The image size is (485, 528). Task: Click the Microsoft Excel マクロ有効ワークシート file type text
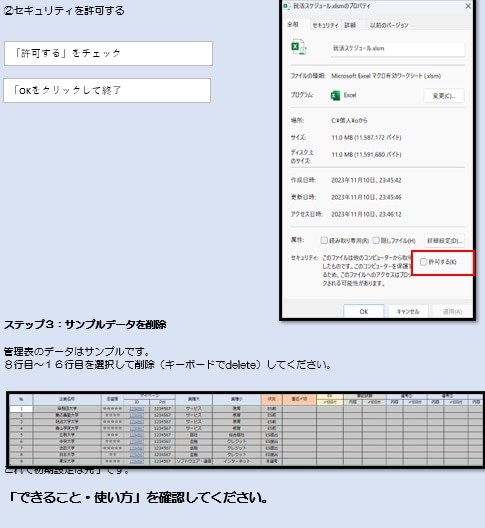386,76
